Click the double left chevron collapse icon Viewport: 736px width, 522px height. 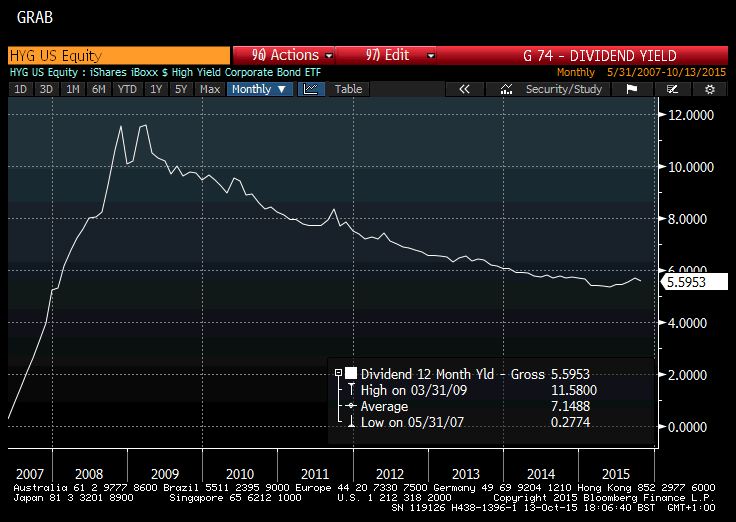tap(464, 89)
